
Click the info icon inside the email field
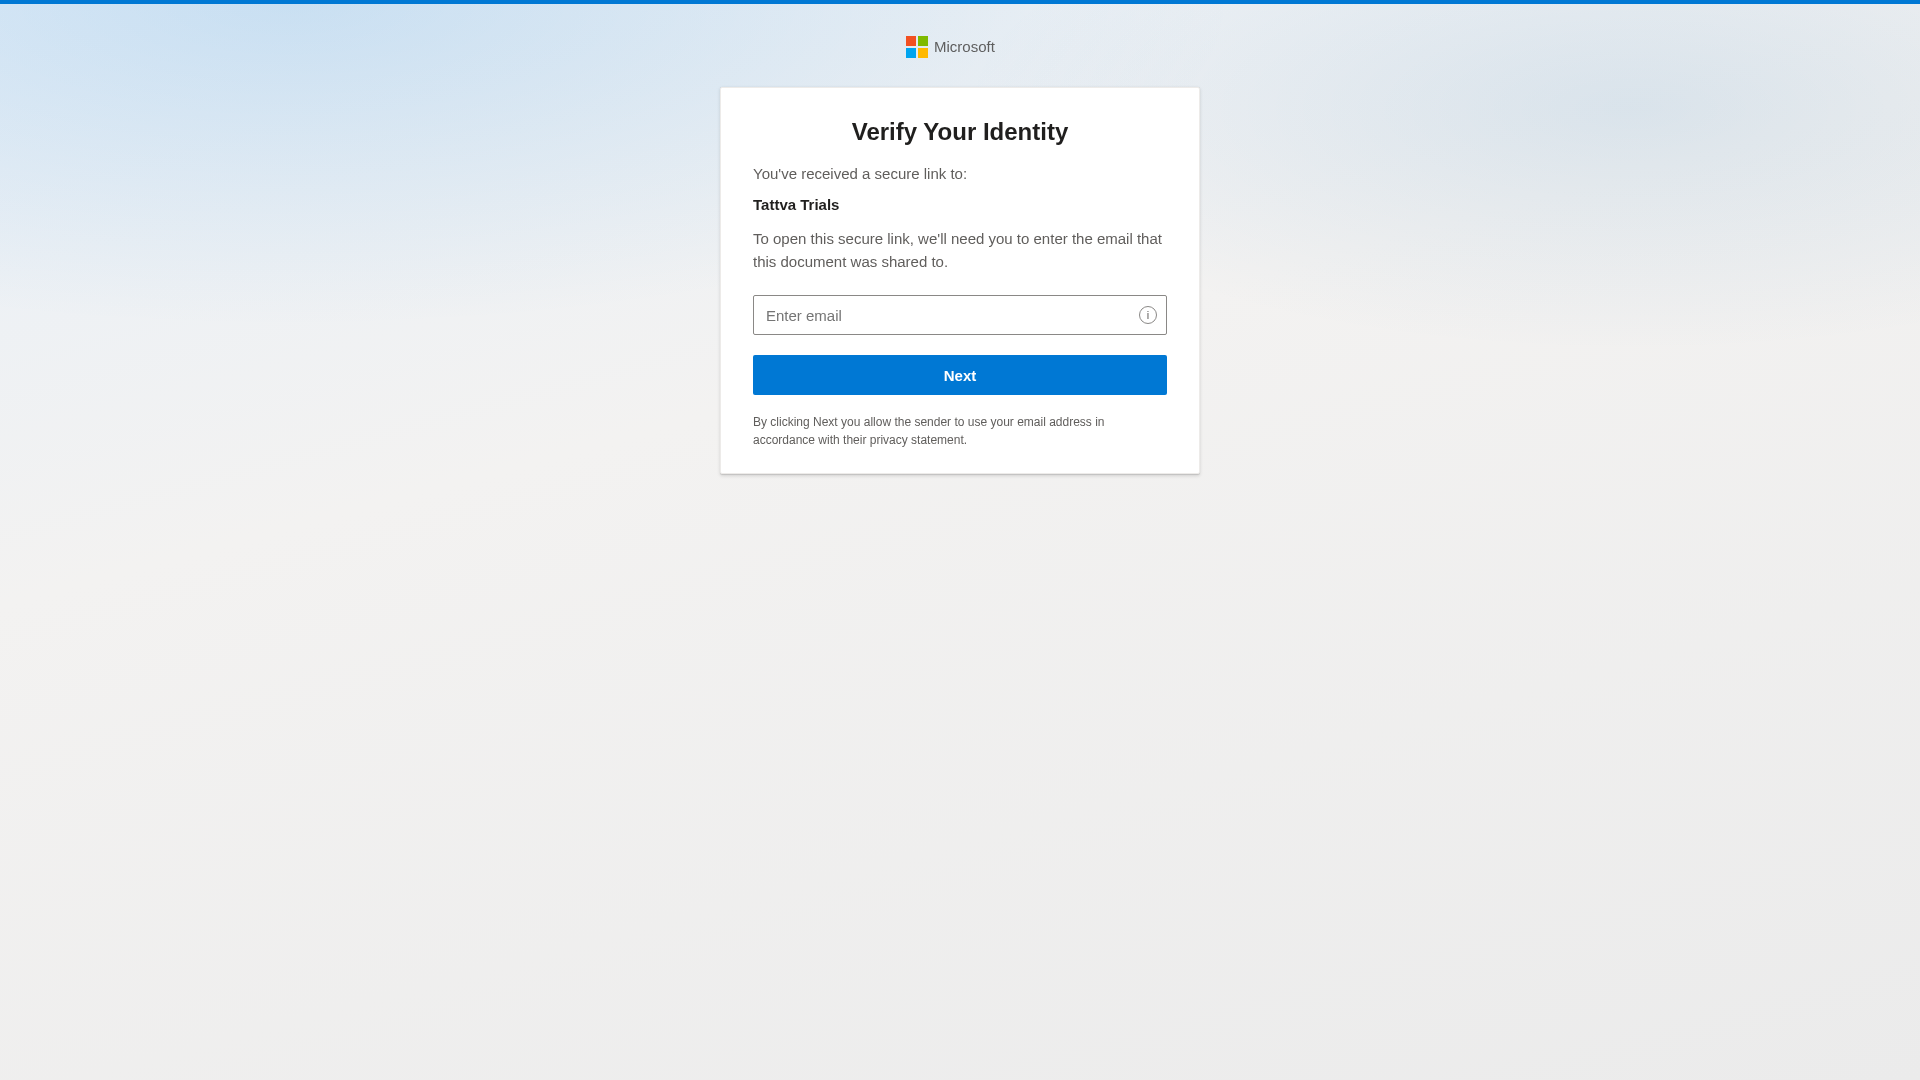1147,315
